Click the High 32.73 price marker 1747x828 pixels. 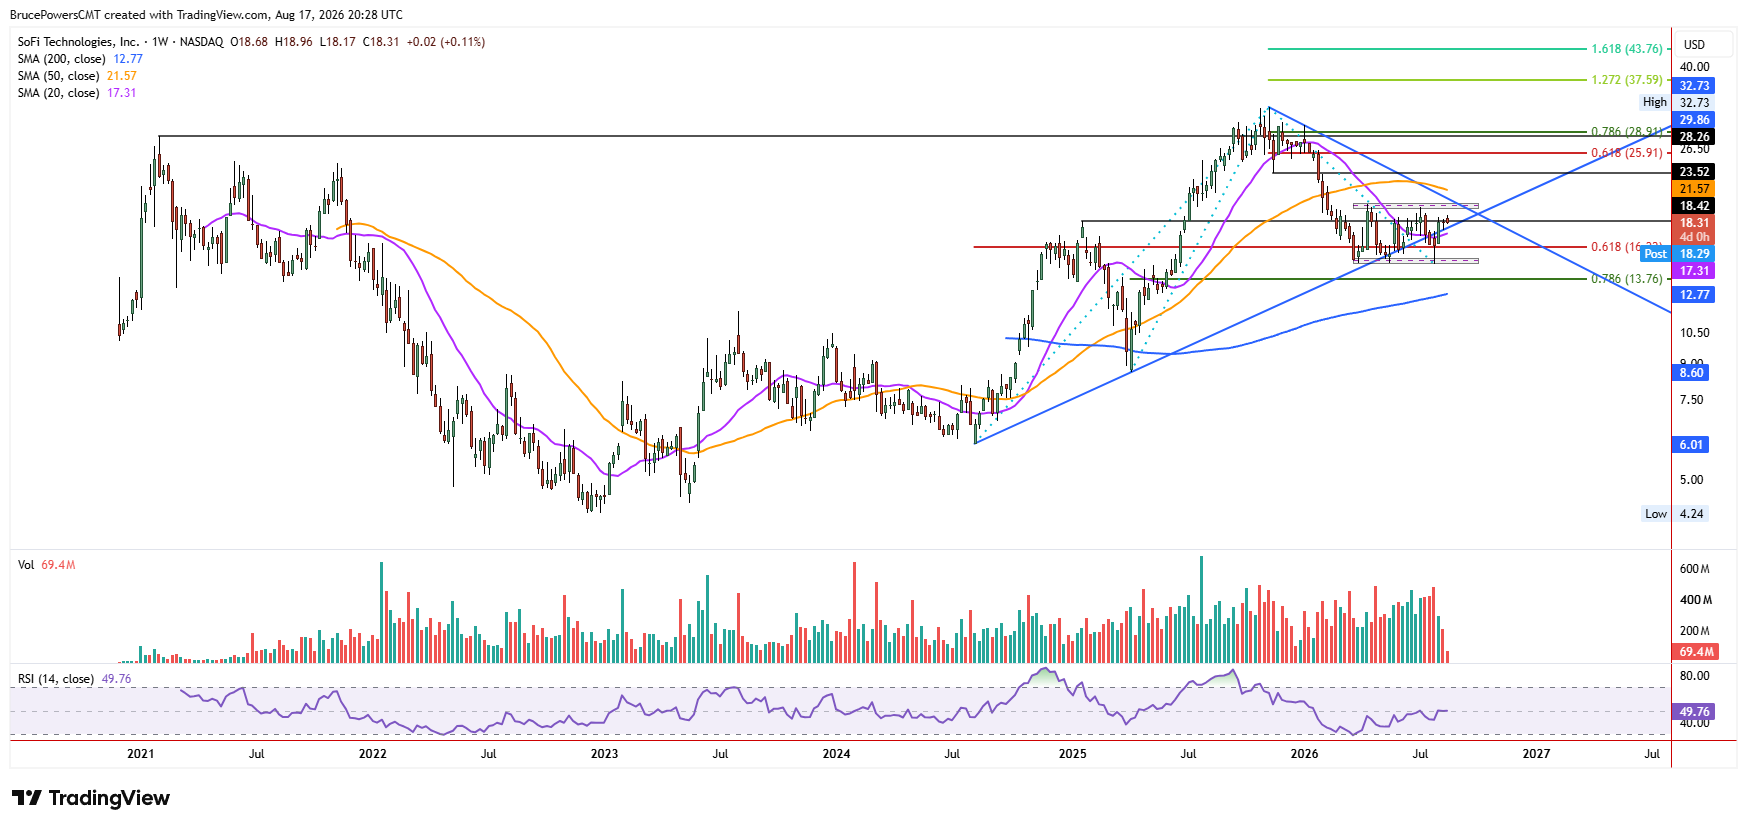click(x=1676, y=102)
